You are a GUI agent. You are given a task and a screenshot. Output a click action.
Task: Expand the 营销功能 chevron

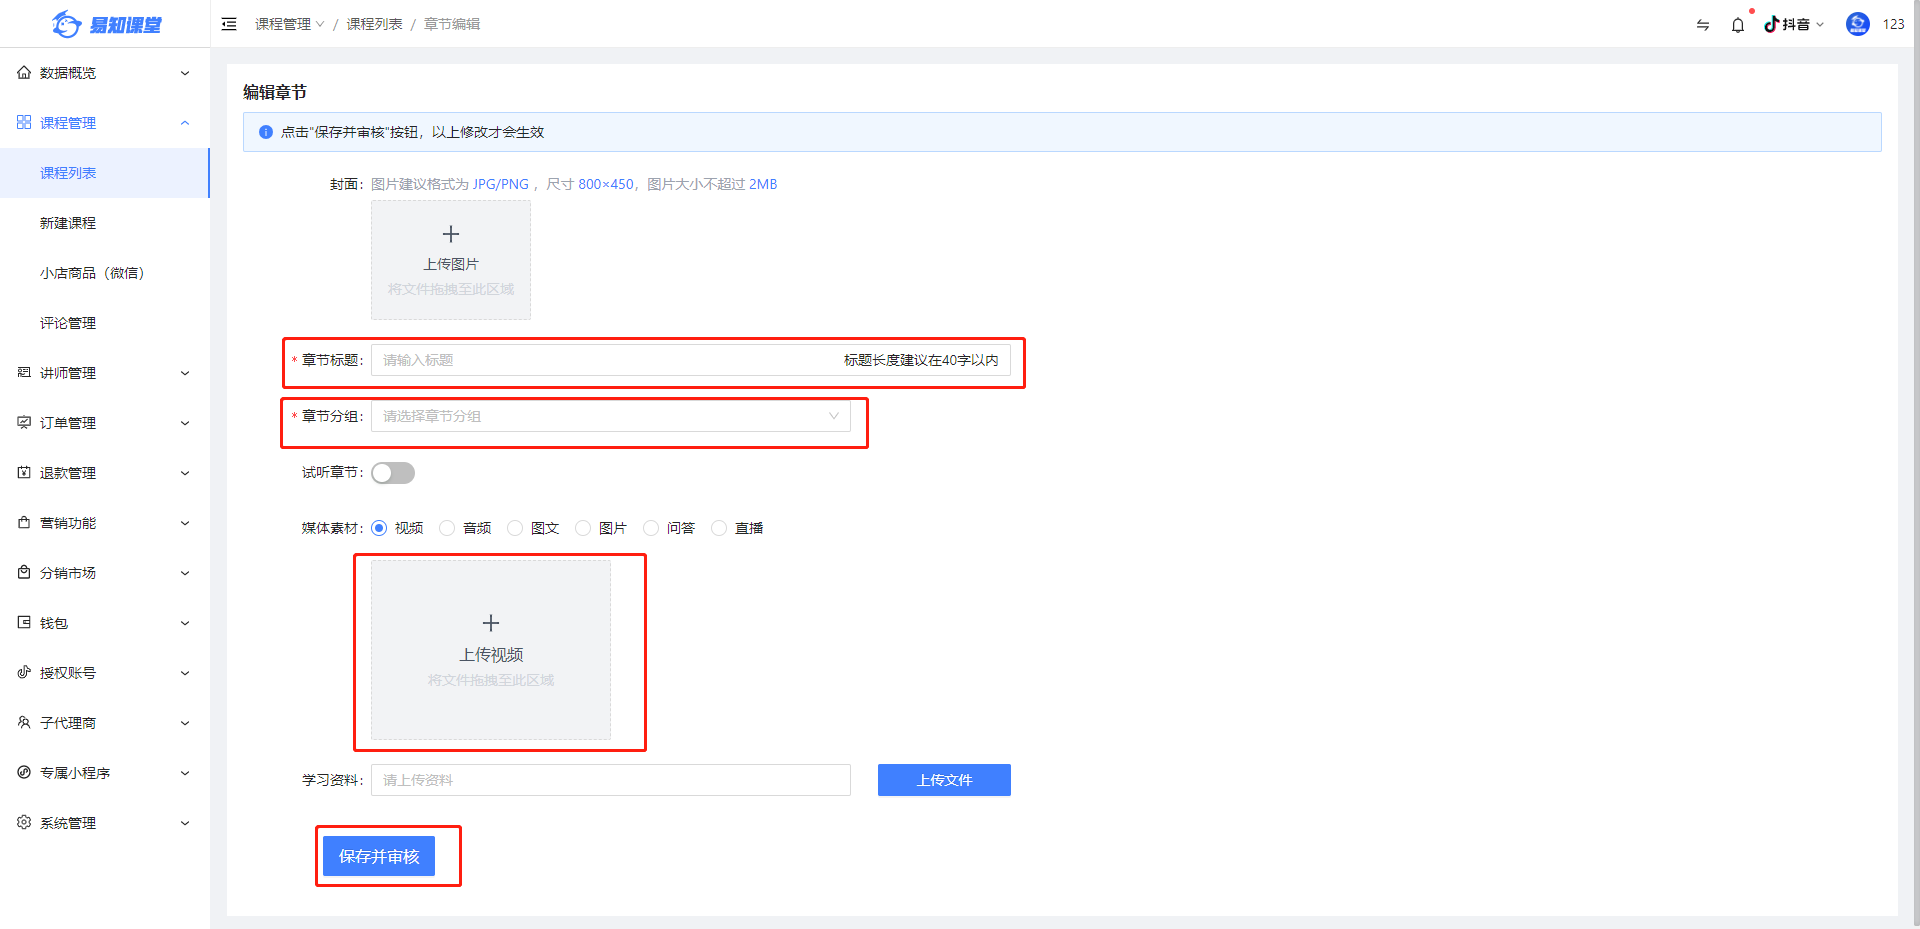[x=185, y=523]
